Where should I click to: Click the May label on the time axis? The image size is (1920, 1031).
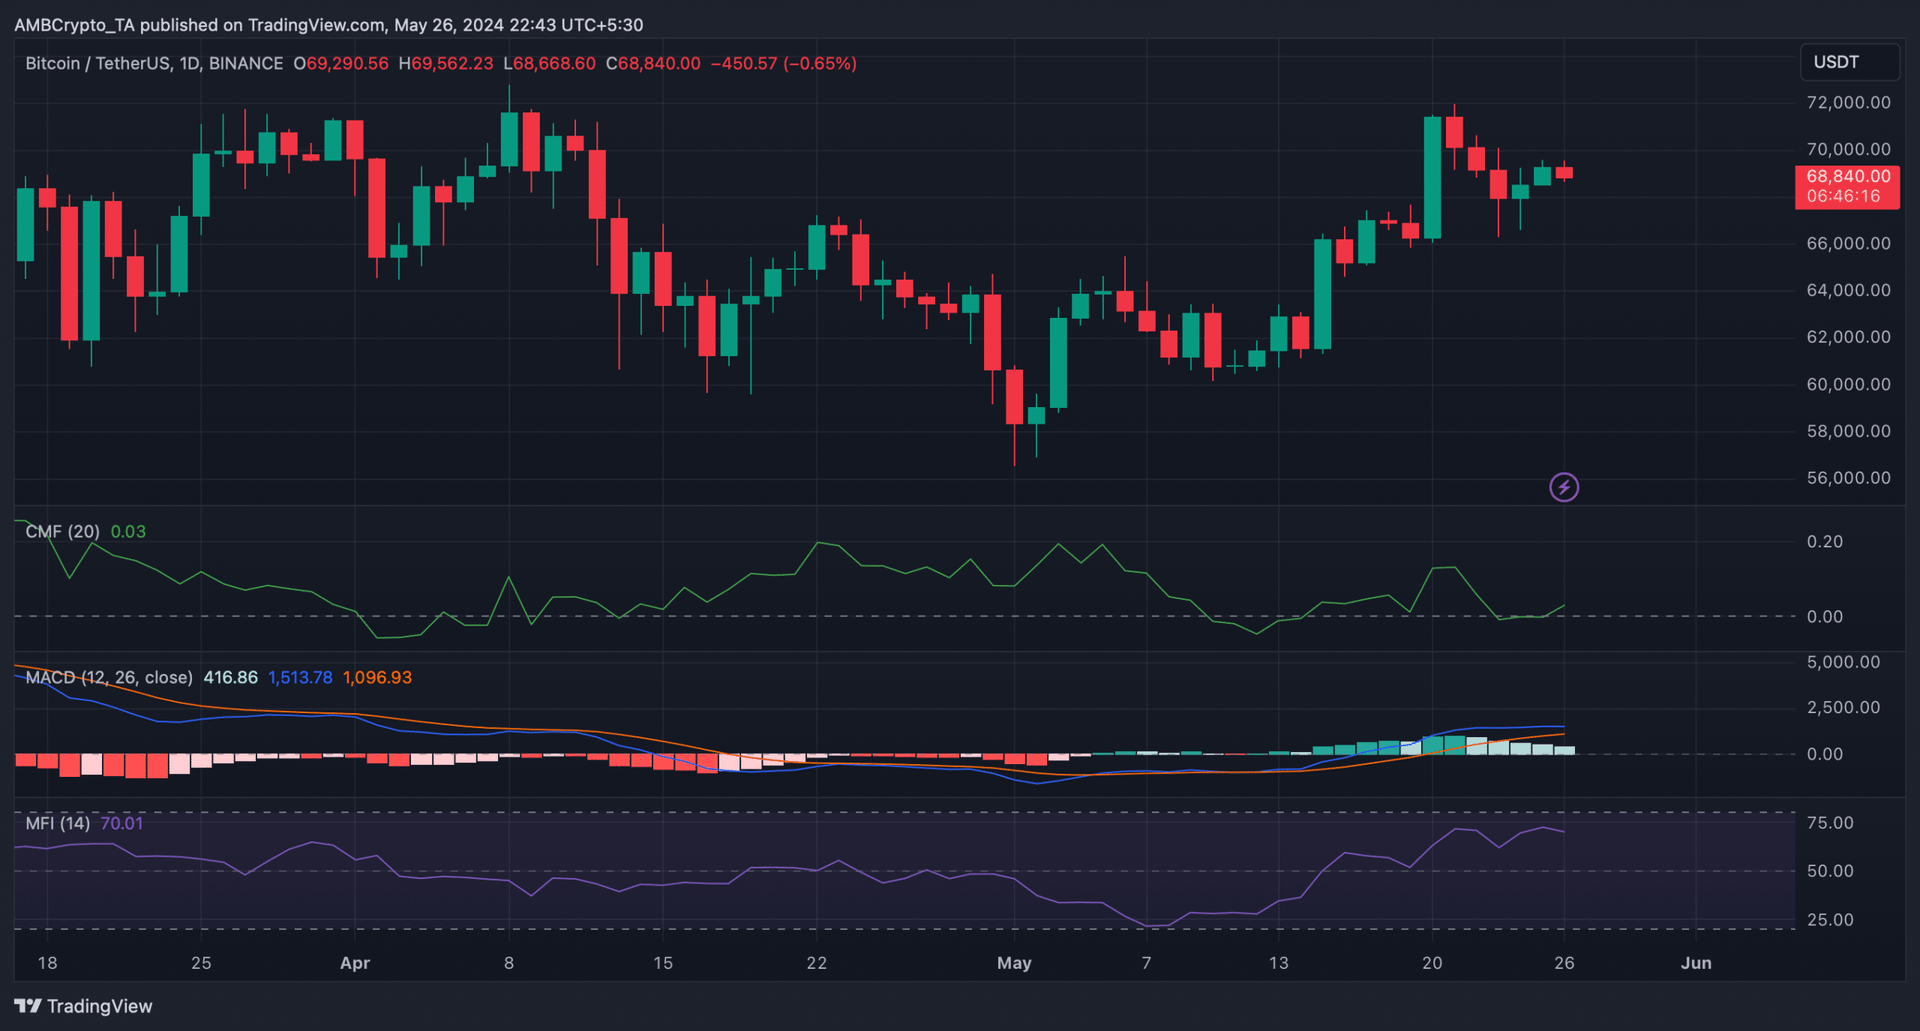[x=1014, y=963]
